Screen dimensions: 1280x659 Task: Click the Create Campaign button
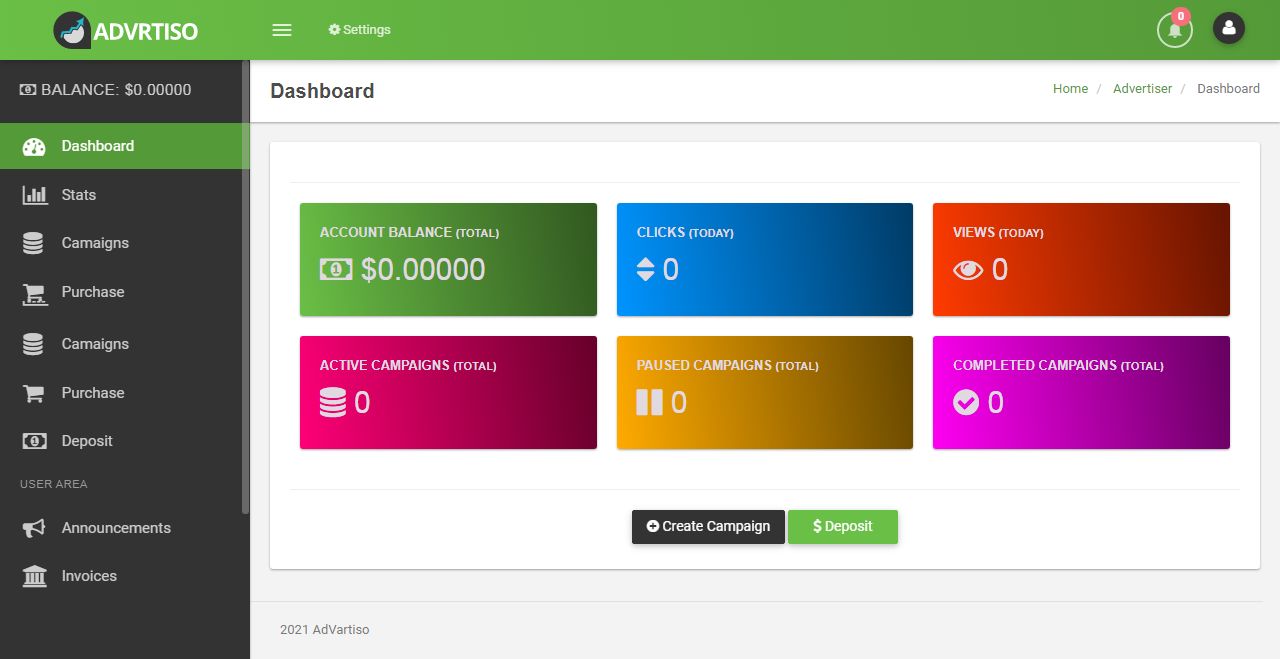[x=708, y=527]
